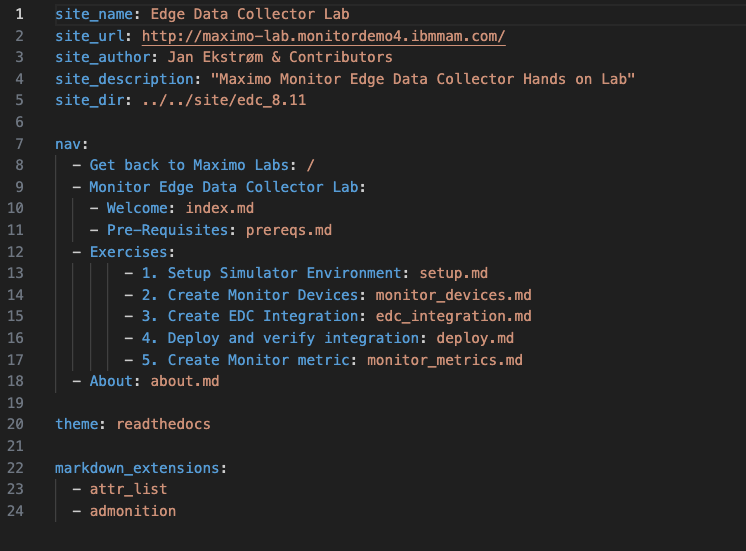Viewport: 746px width, 551px height.
Task: Click the 'Pre-Requisites' nav key
Action: (x=167, y=230)
